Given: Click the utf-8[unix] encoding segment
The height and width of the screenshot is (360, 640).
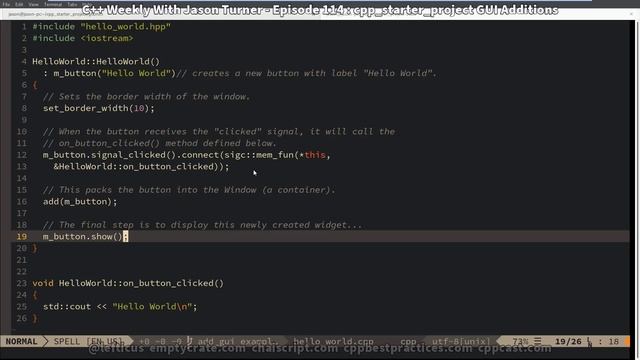Looking at the screenshot, I should 461,341.
